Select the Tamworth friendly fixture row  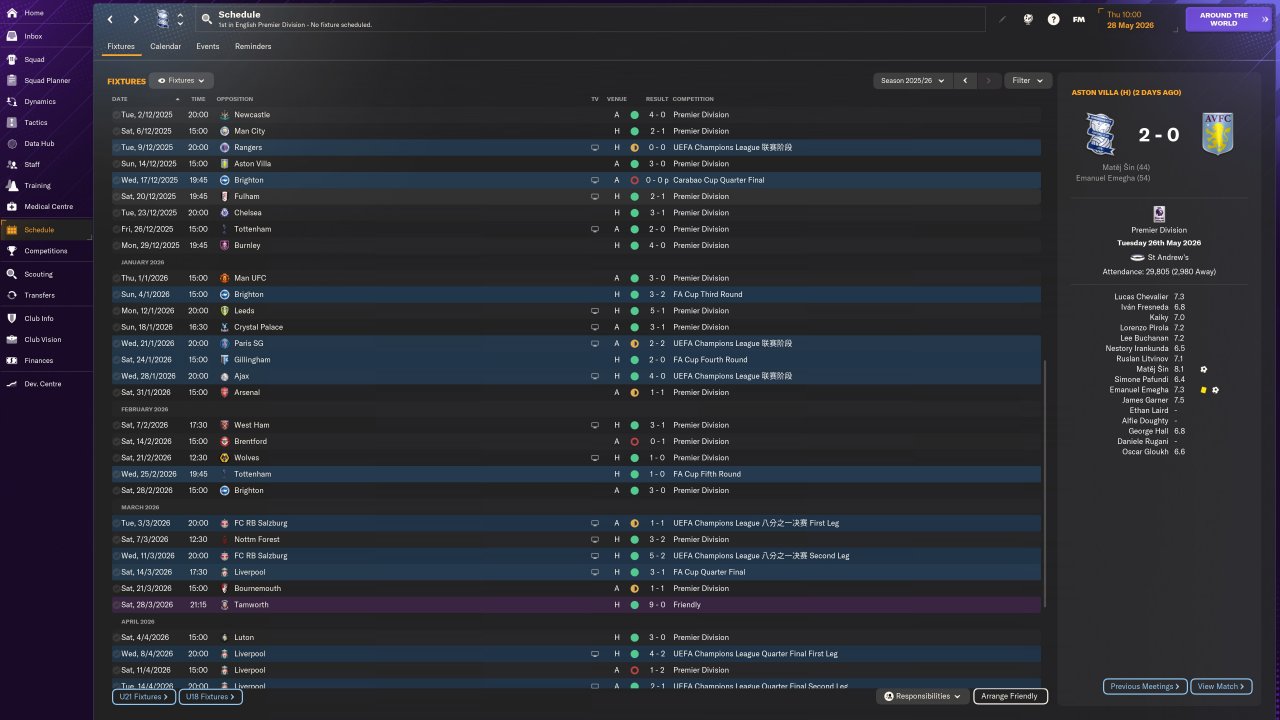tap(576, 605)
